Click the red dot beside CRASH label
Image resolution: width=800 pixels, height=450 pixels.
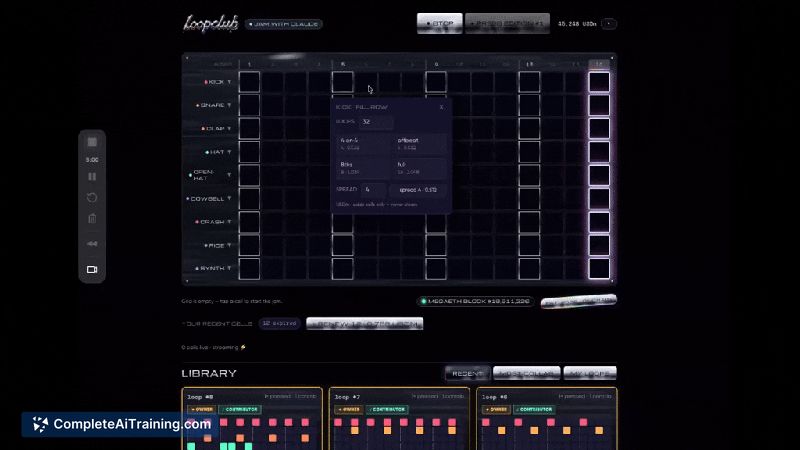pos(197,222)
